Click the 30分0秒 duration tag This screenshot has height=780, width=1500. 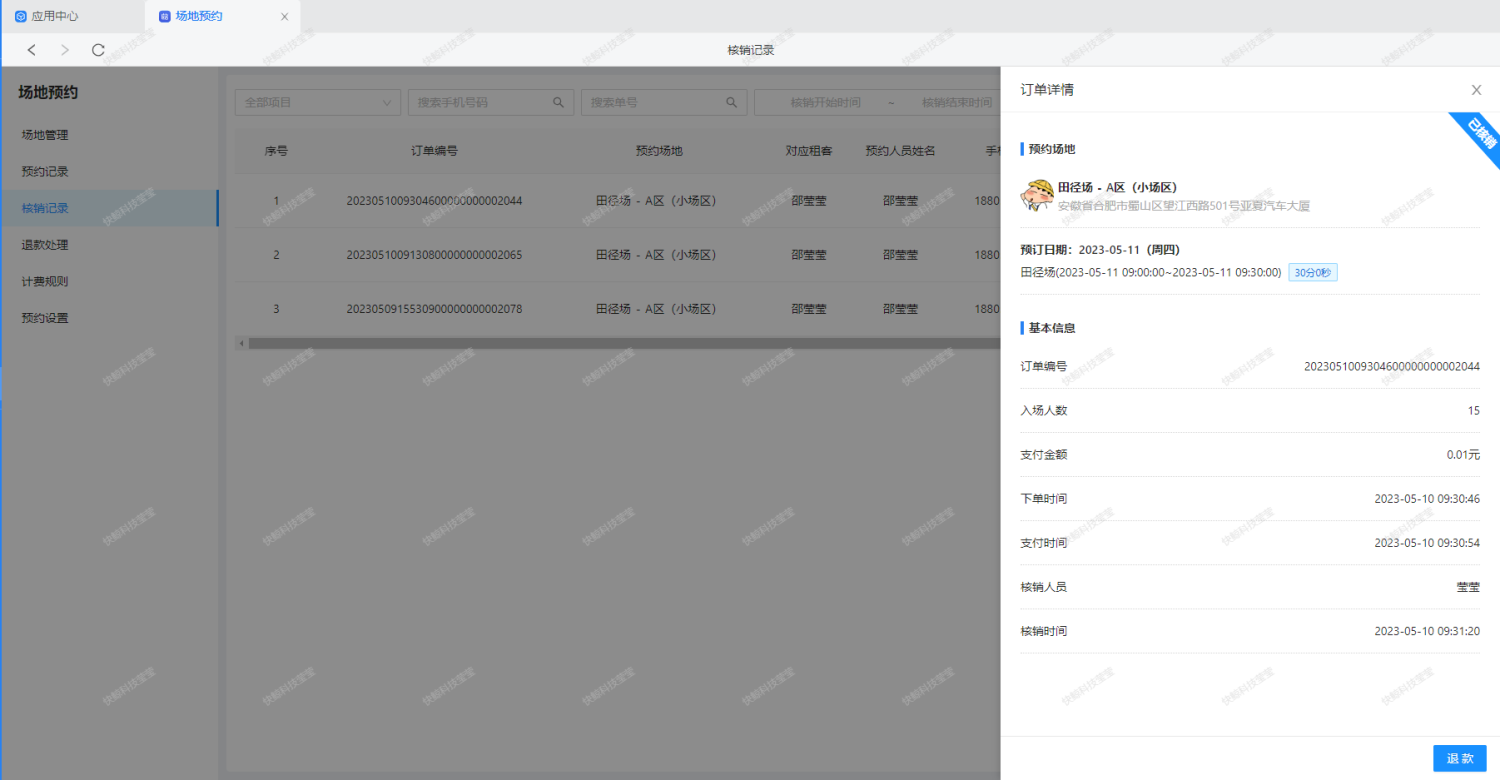click(1312, 272)
